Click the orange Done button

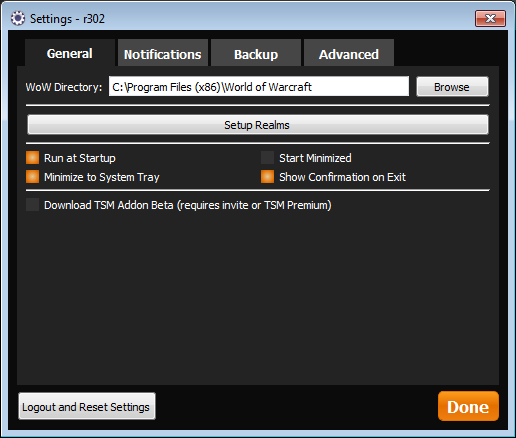(x=468, y=406)
